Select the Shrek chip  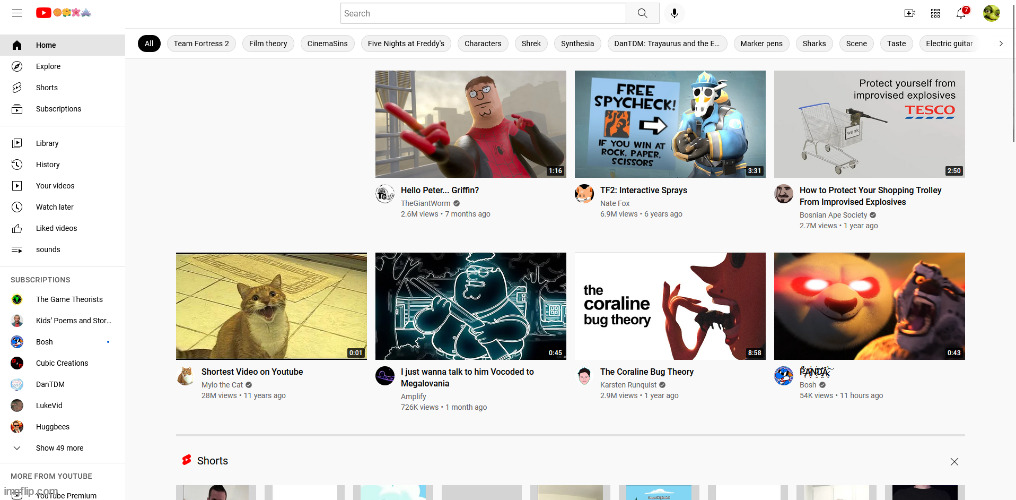pos(531,43)
